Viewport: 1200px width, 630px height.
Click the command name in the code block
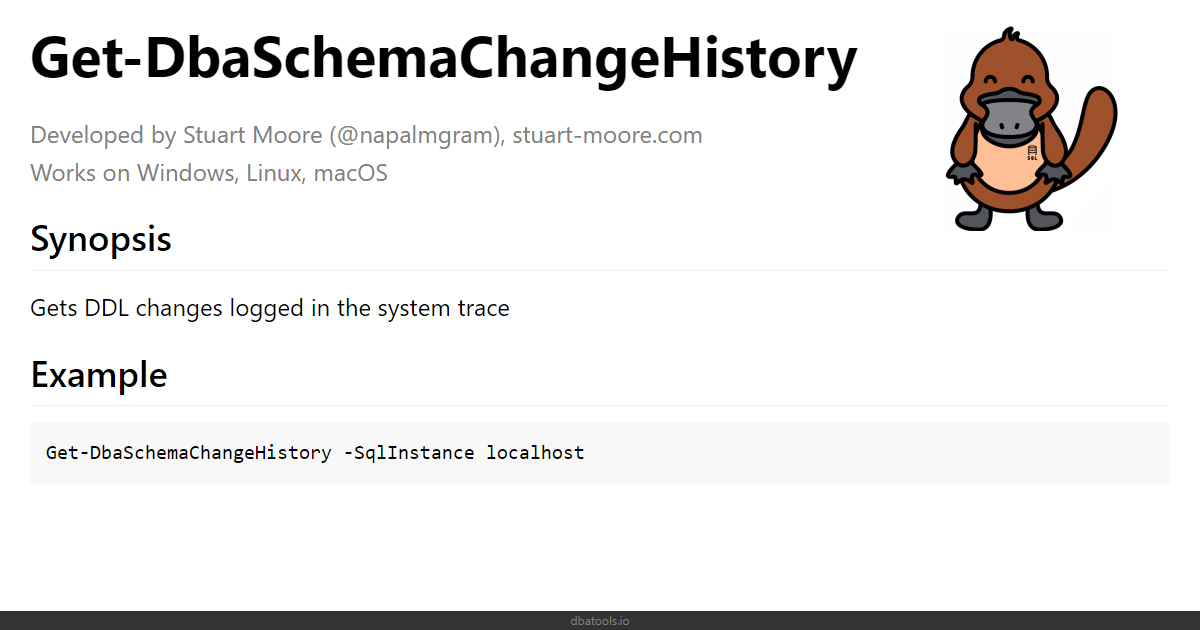point(188,452)
